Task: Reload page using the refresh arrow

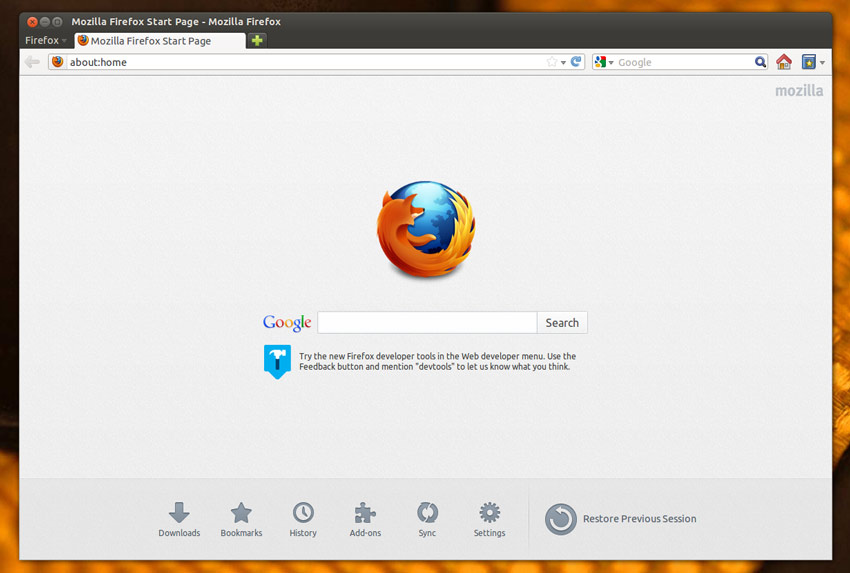Action: [576, 62]
